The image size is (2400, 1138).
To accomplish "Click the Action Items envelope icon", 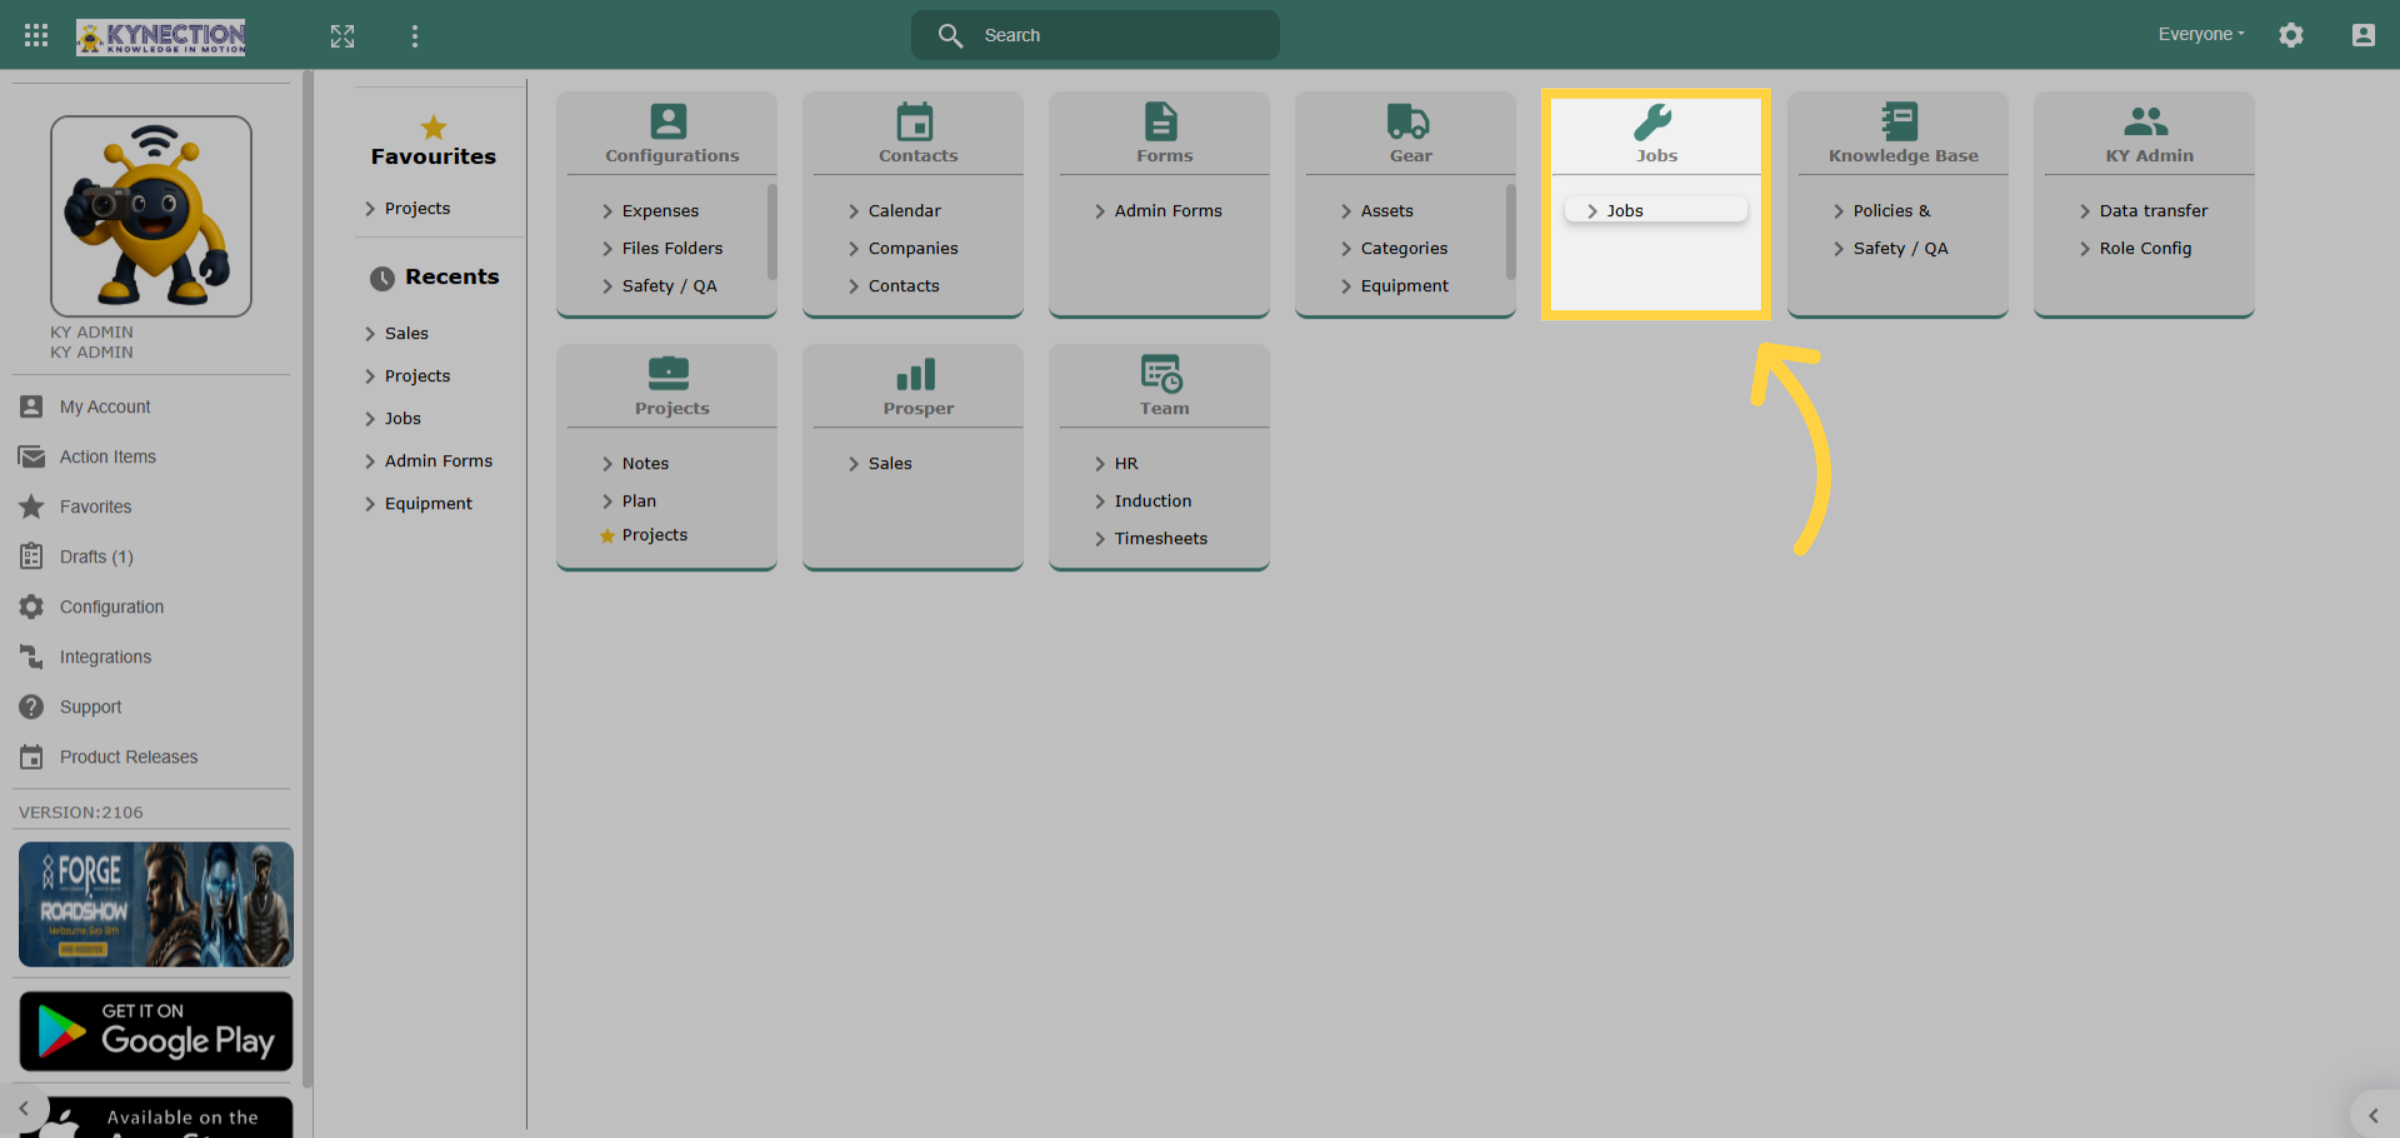I will [x=31, y=456].
